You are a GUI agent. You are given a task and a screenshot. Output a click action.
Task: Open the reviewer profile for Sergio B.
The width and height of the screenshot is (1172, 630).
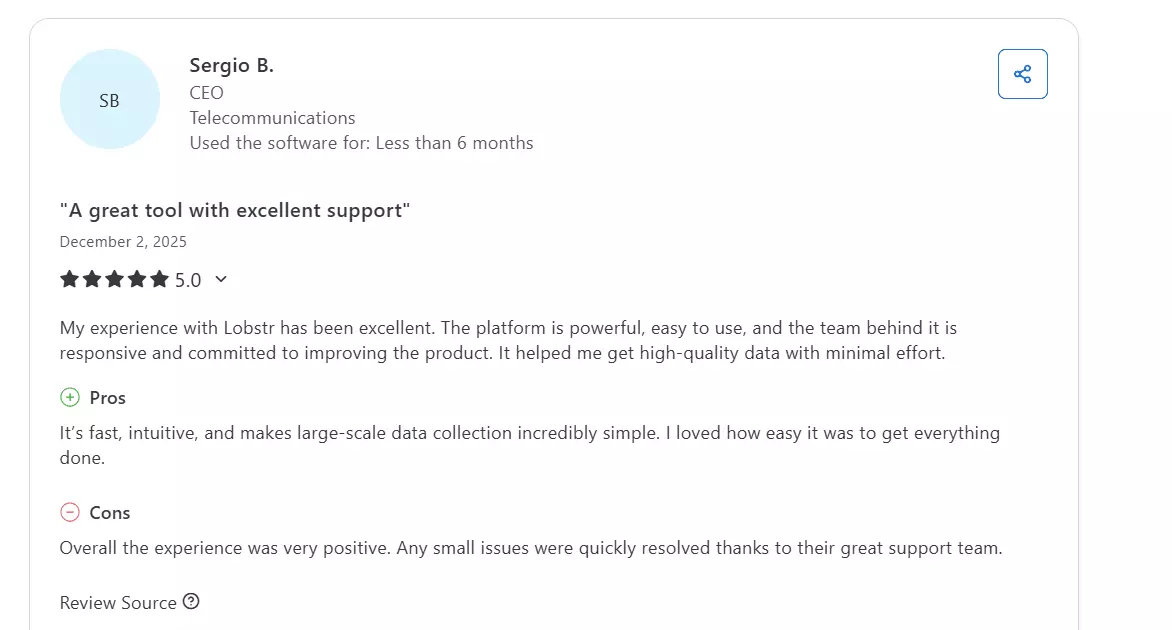click(232, 64)
